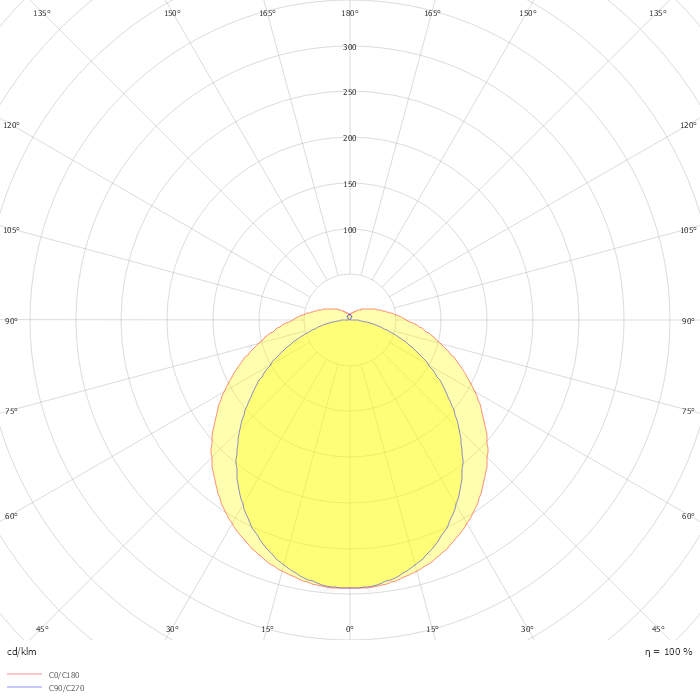The height and width of the screenshot is (700, 700).
Task: Click the 15° label left of 0°
Action: coord(267,629)
